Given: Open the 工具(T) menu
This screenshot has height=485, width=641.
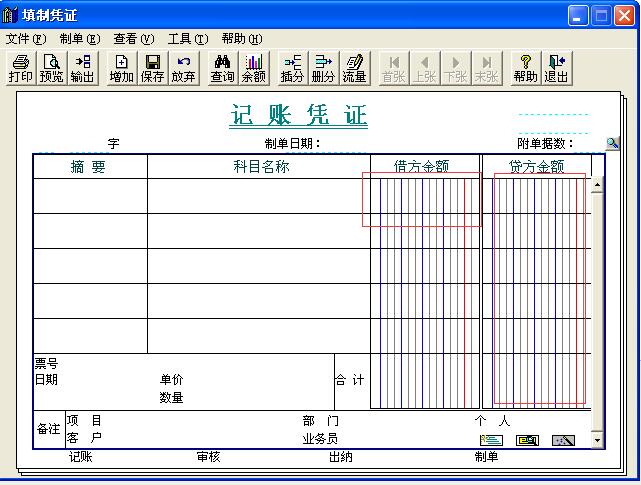Looking at the screenshot, I should pyautogui.click(x=188, y=39).
